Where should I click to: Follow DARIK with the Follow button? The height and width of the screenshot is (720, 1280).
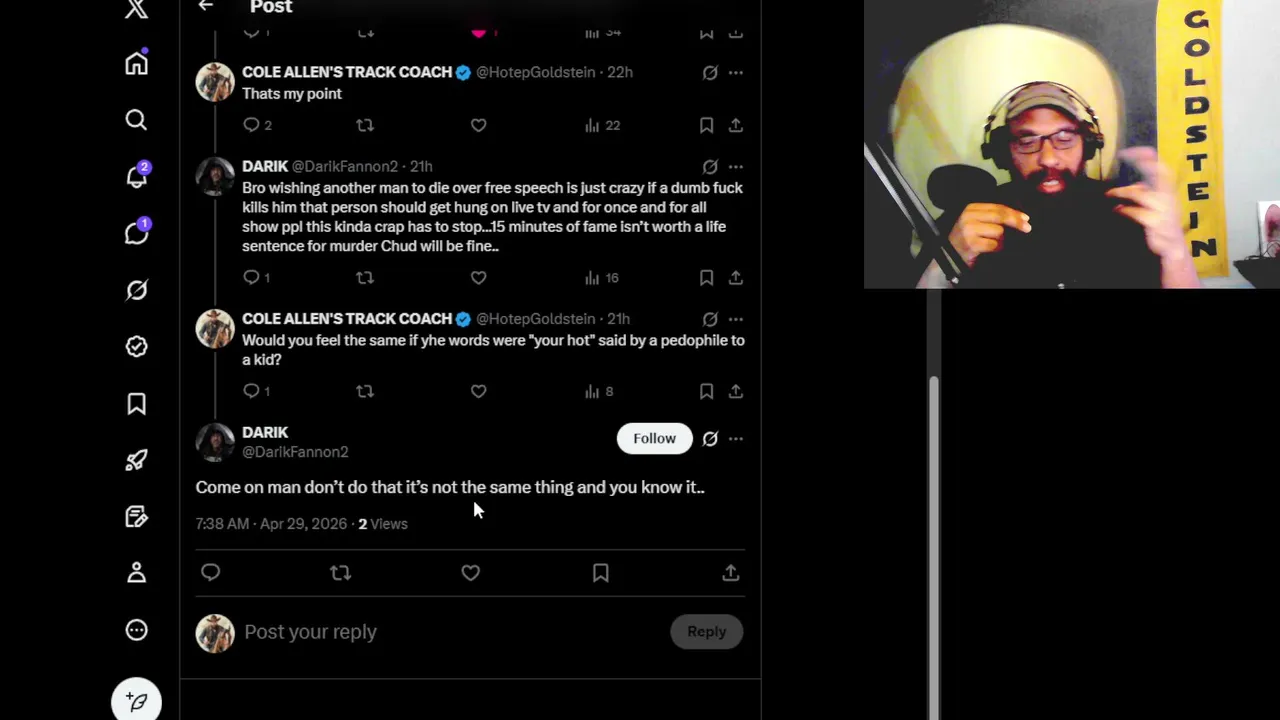(x=654, y=438)
